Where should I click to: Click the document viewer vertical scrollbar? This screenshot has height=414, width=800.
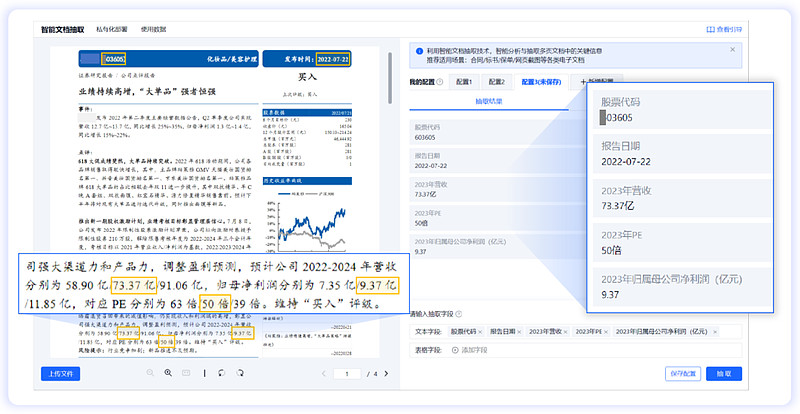[390, 78]
